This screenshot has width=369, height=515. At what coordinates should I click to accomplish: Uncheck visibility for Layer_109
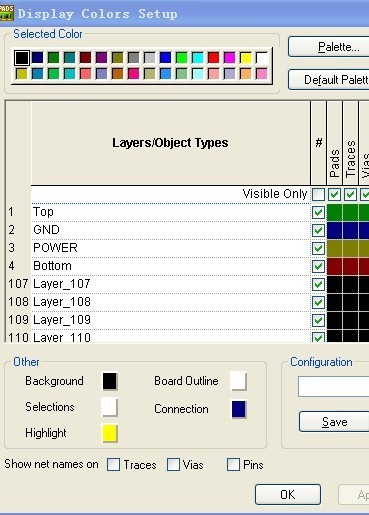(318, 320)
